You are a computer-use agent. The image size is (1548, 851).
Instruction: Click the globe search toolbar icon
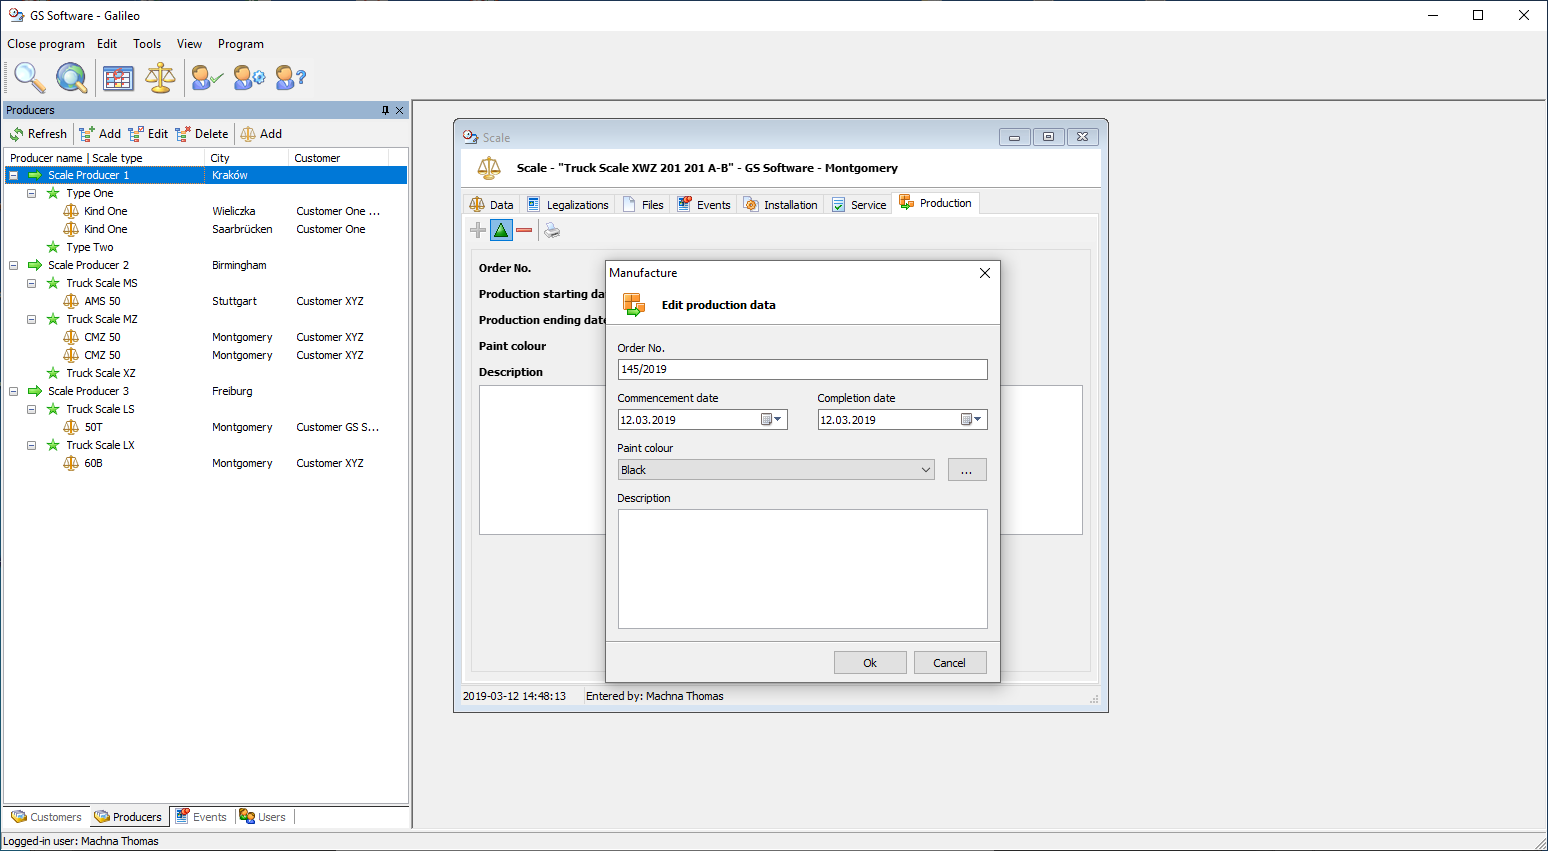(x=71, y=77)
